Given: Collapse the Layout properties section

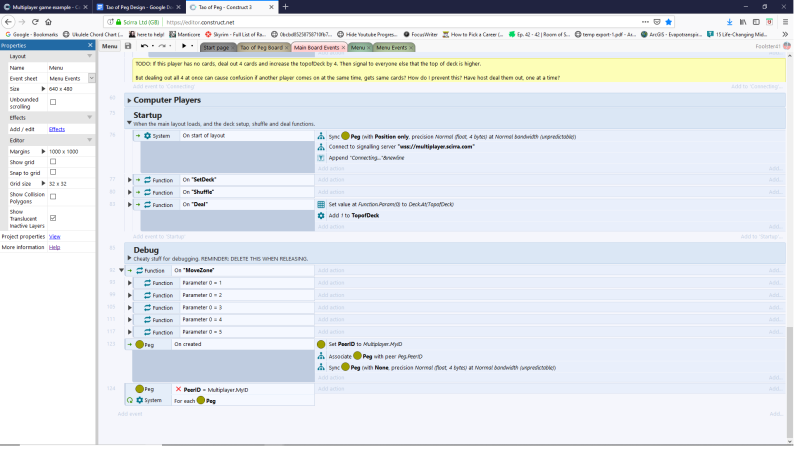Looking at the screenshot, I should click(x=90, y=56).
